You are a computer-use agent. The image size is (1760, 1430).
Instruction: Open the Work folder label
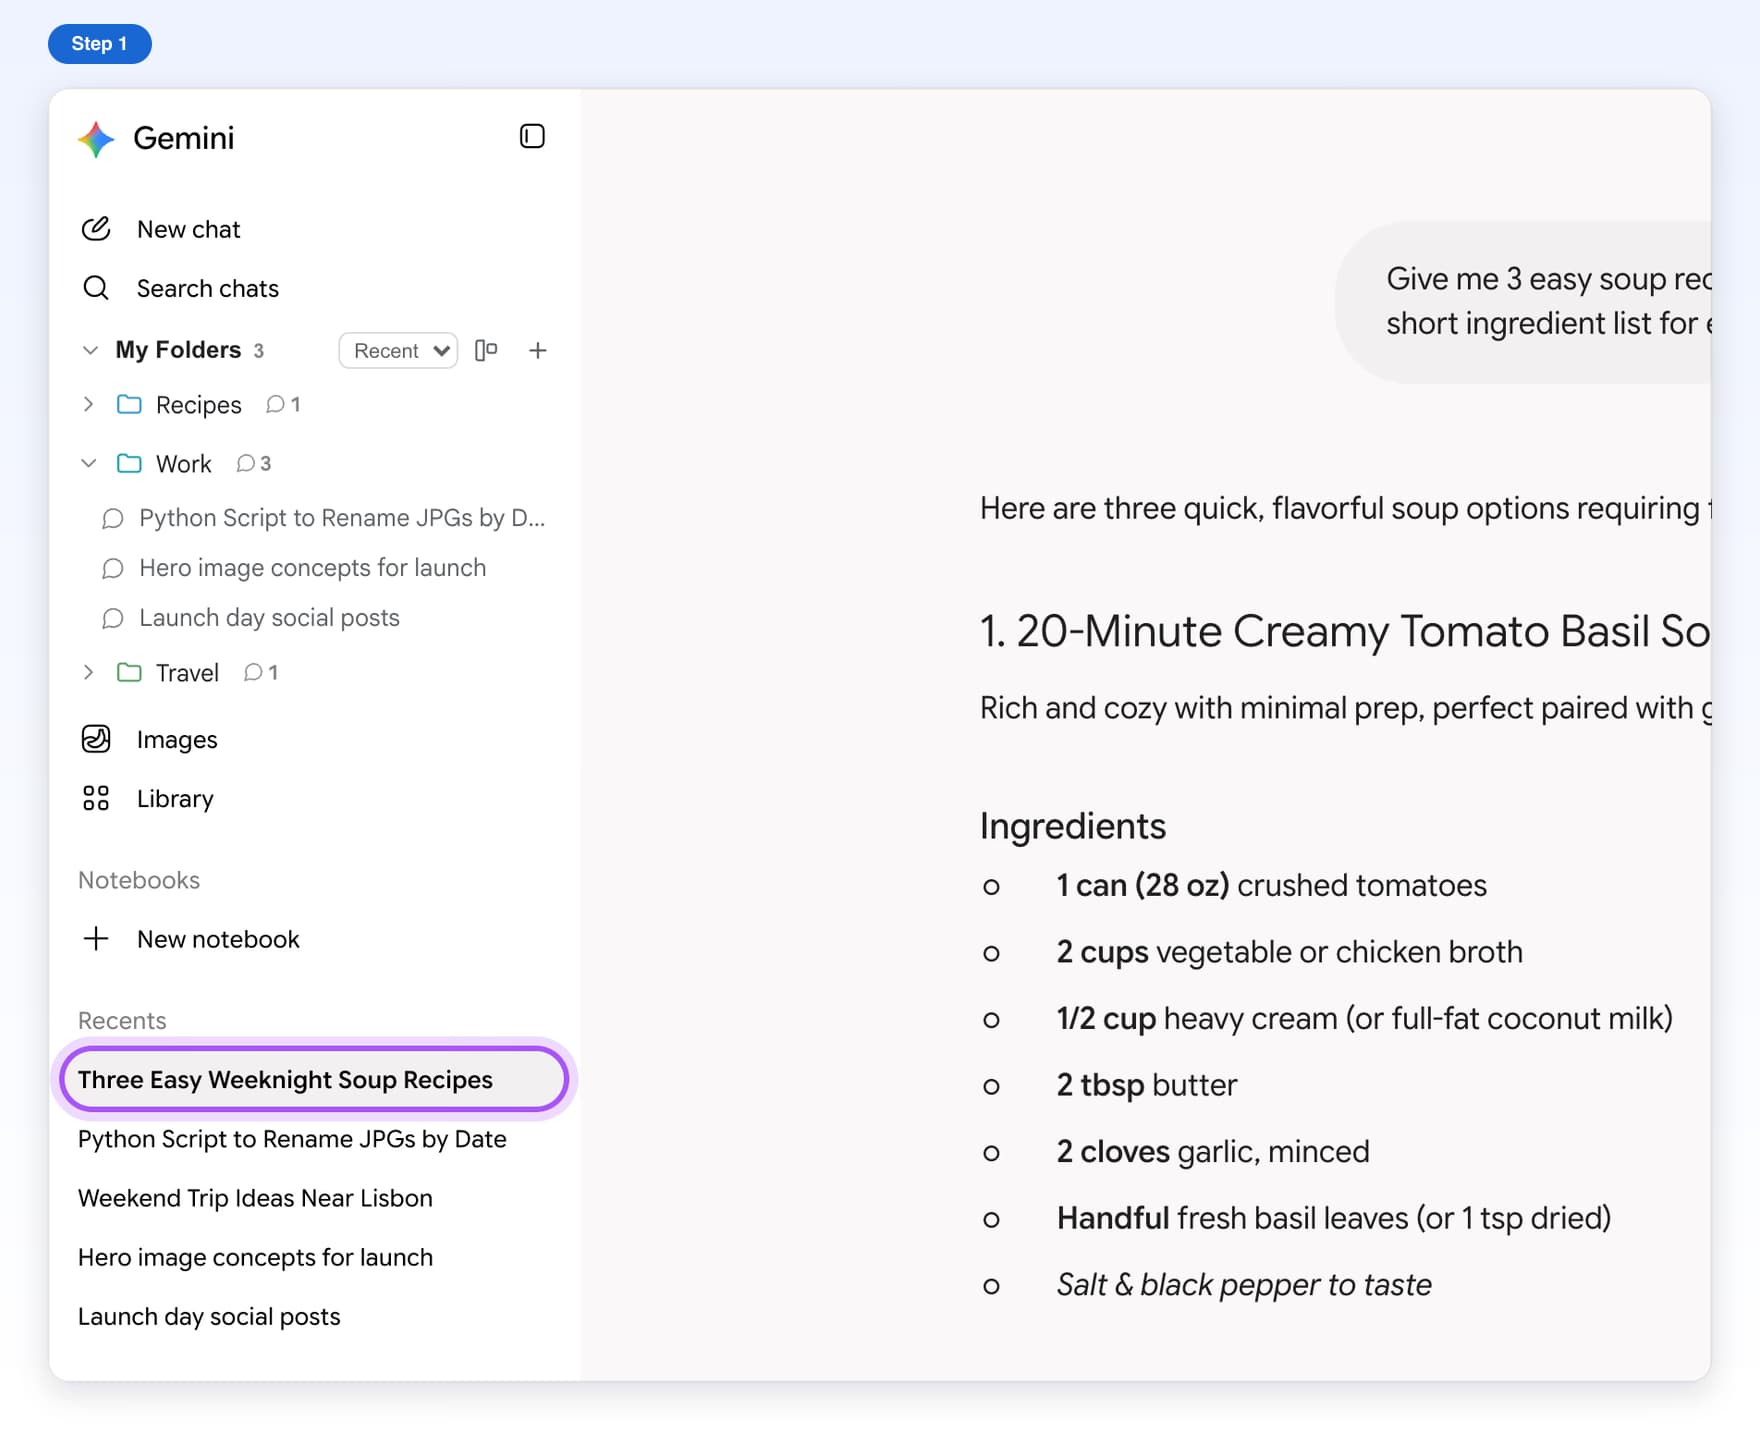[x=184, y=464]
